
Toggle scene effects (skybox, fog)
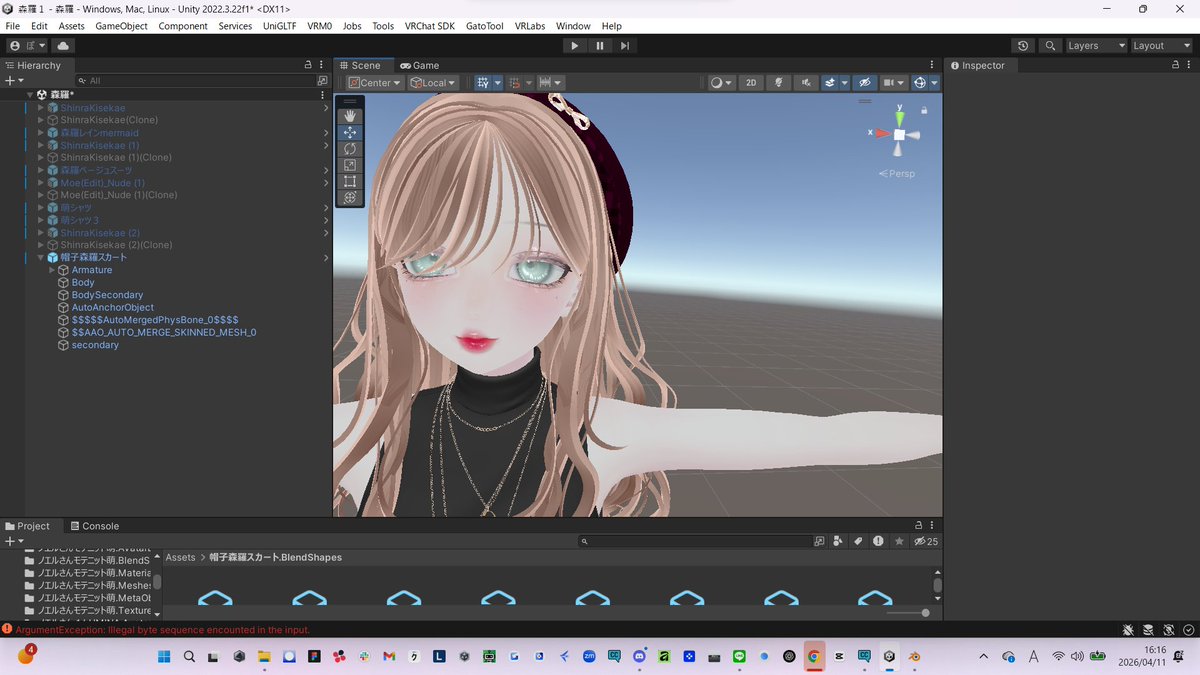tap(830, 83)
